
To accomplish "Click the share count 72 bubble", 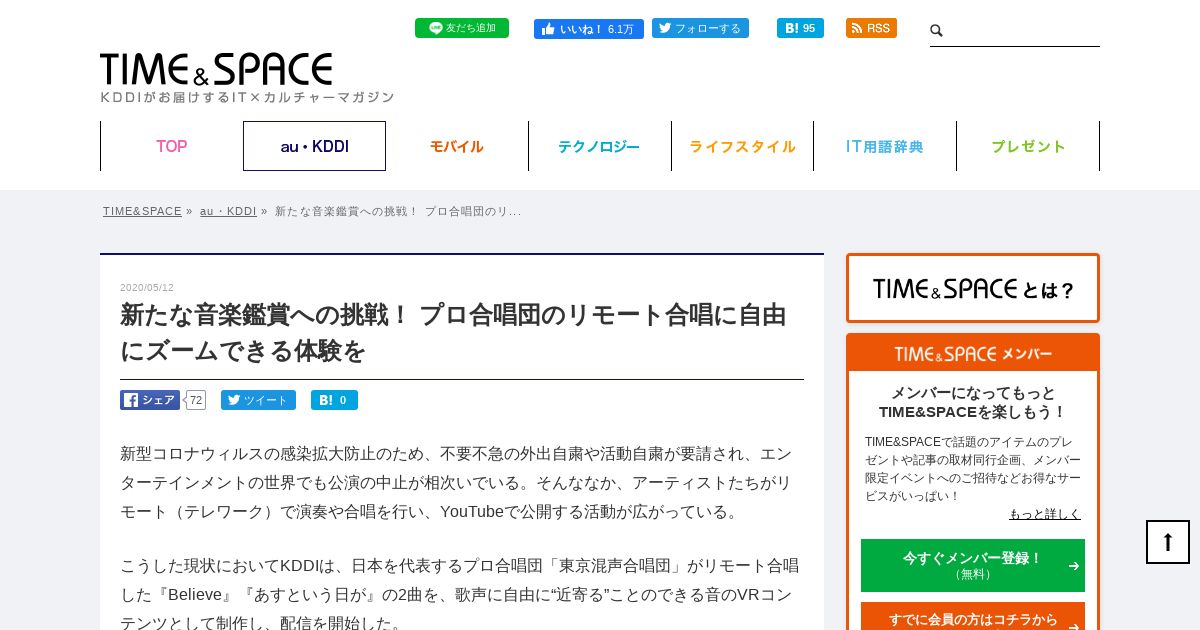I will coord(196,400).
